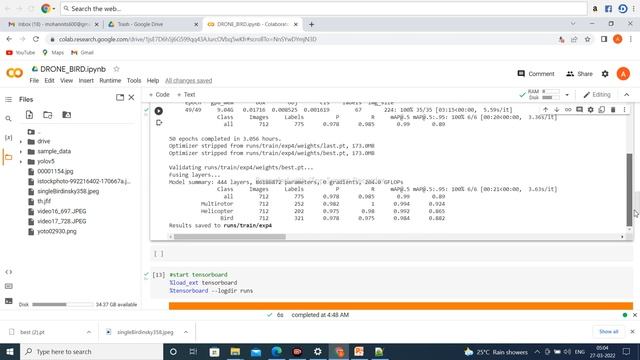Open the table of contents sidebar icon
Viewport: 640px width, 360px height.
[x=8, y=99]
